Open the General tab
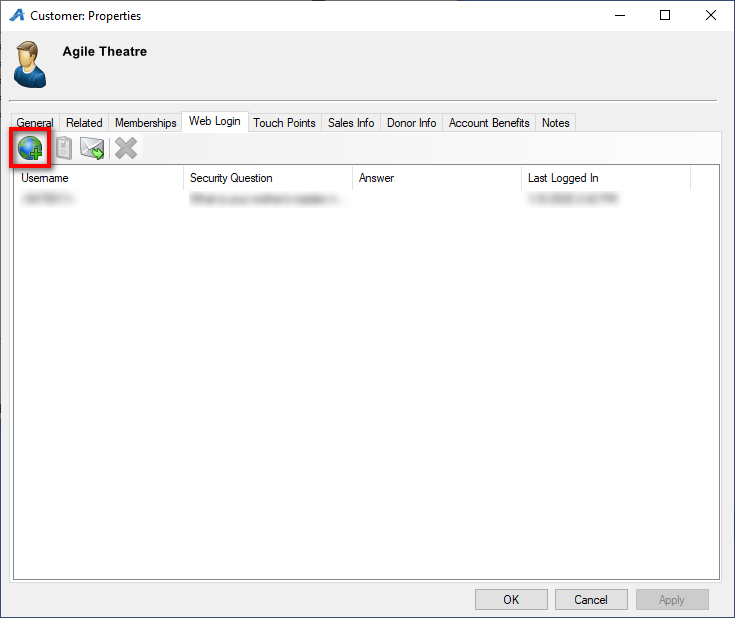This screenshot has height=618, width=735. click(x=35, y=123)
